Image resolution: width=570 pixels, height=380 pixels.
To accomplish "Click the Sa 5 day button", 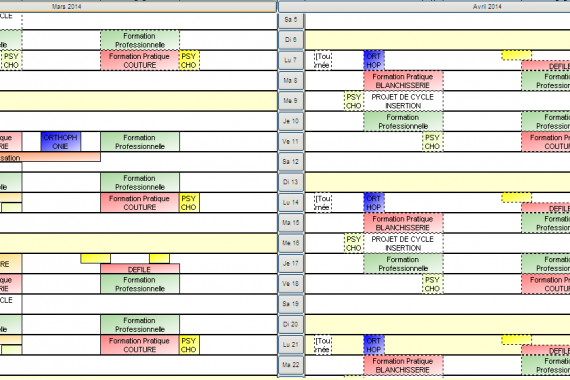I will pos(291,20).
